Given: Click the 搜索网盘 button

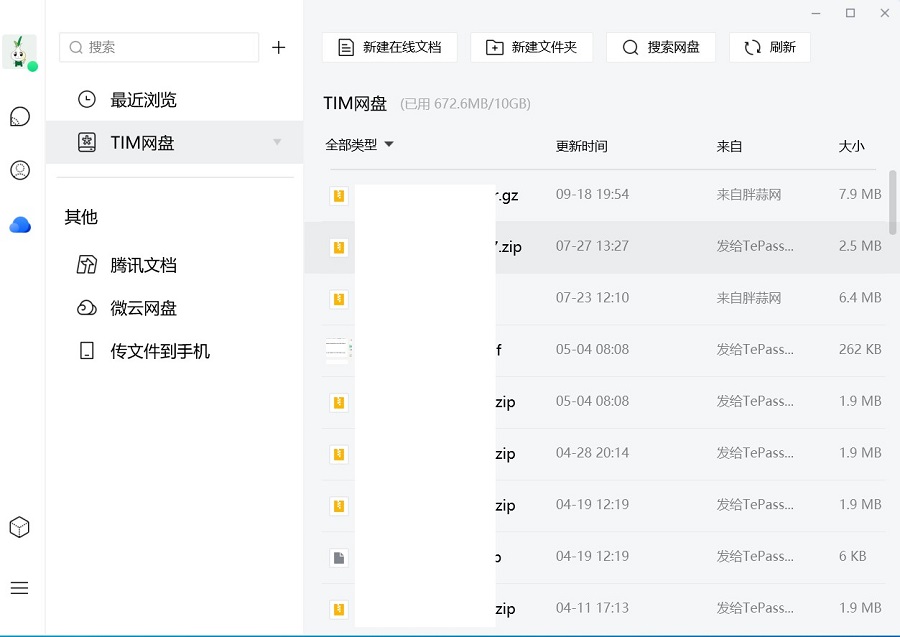Looking at the screenshot, I should coord(660,47).
